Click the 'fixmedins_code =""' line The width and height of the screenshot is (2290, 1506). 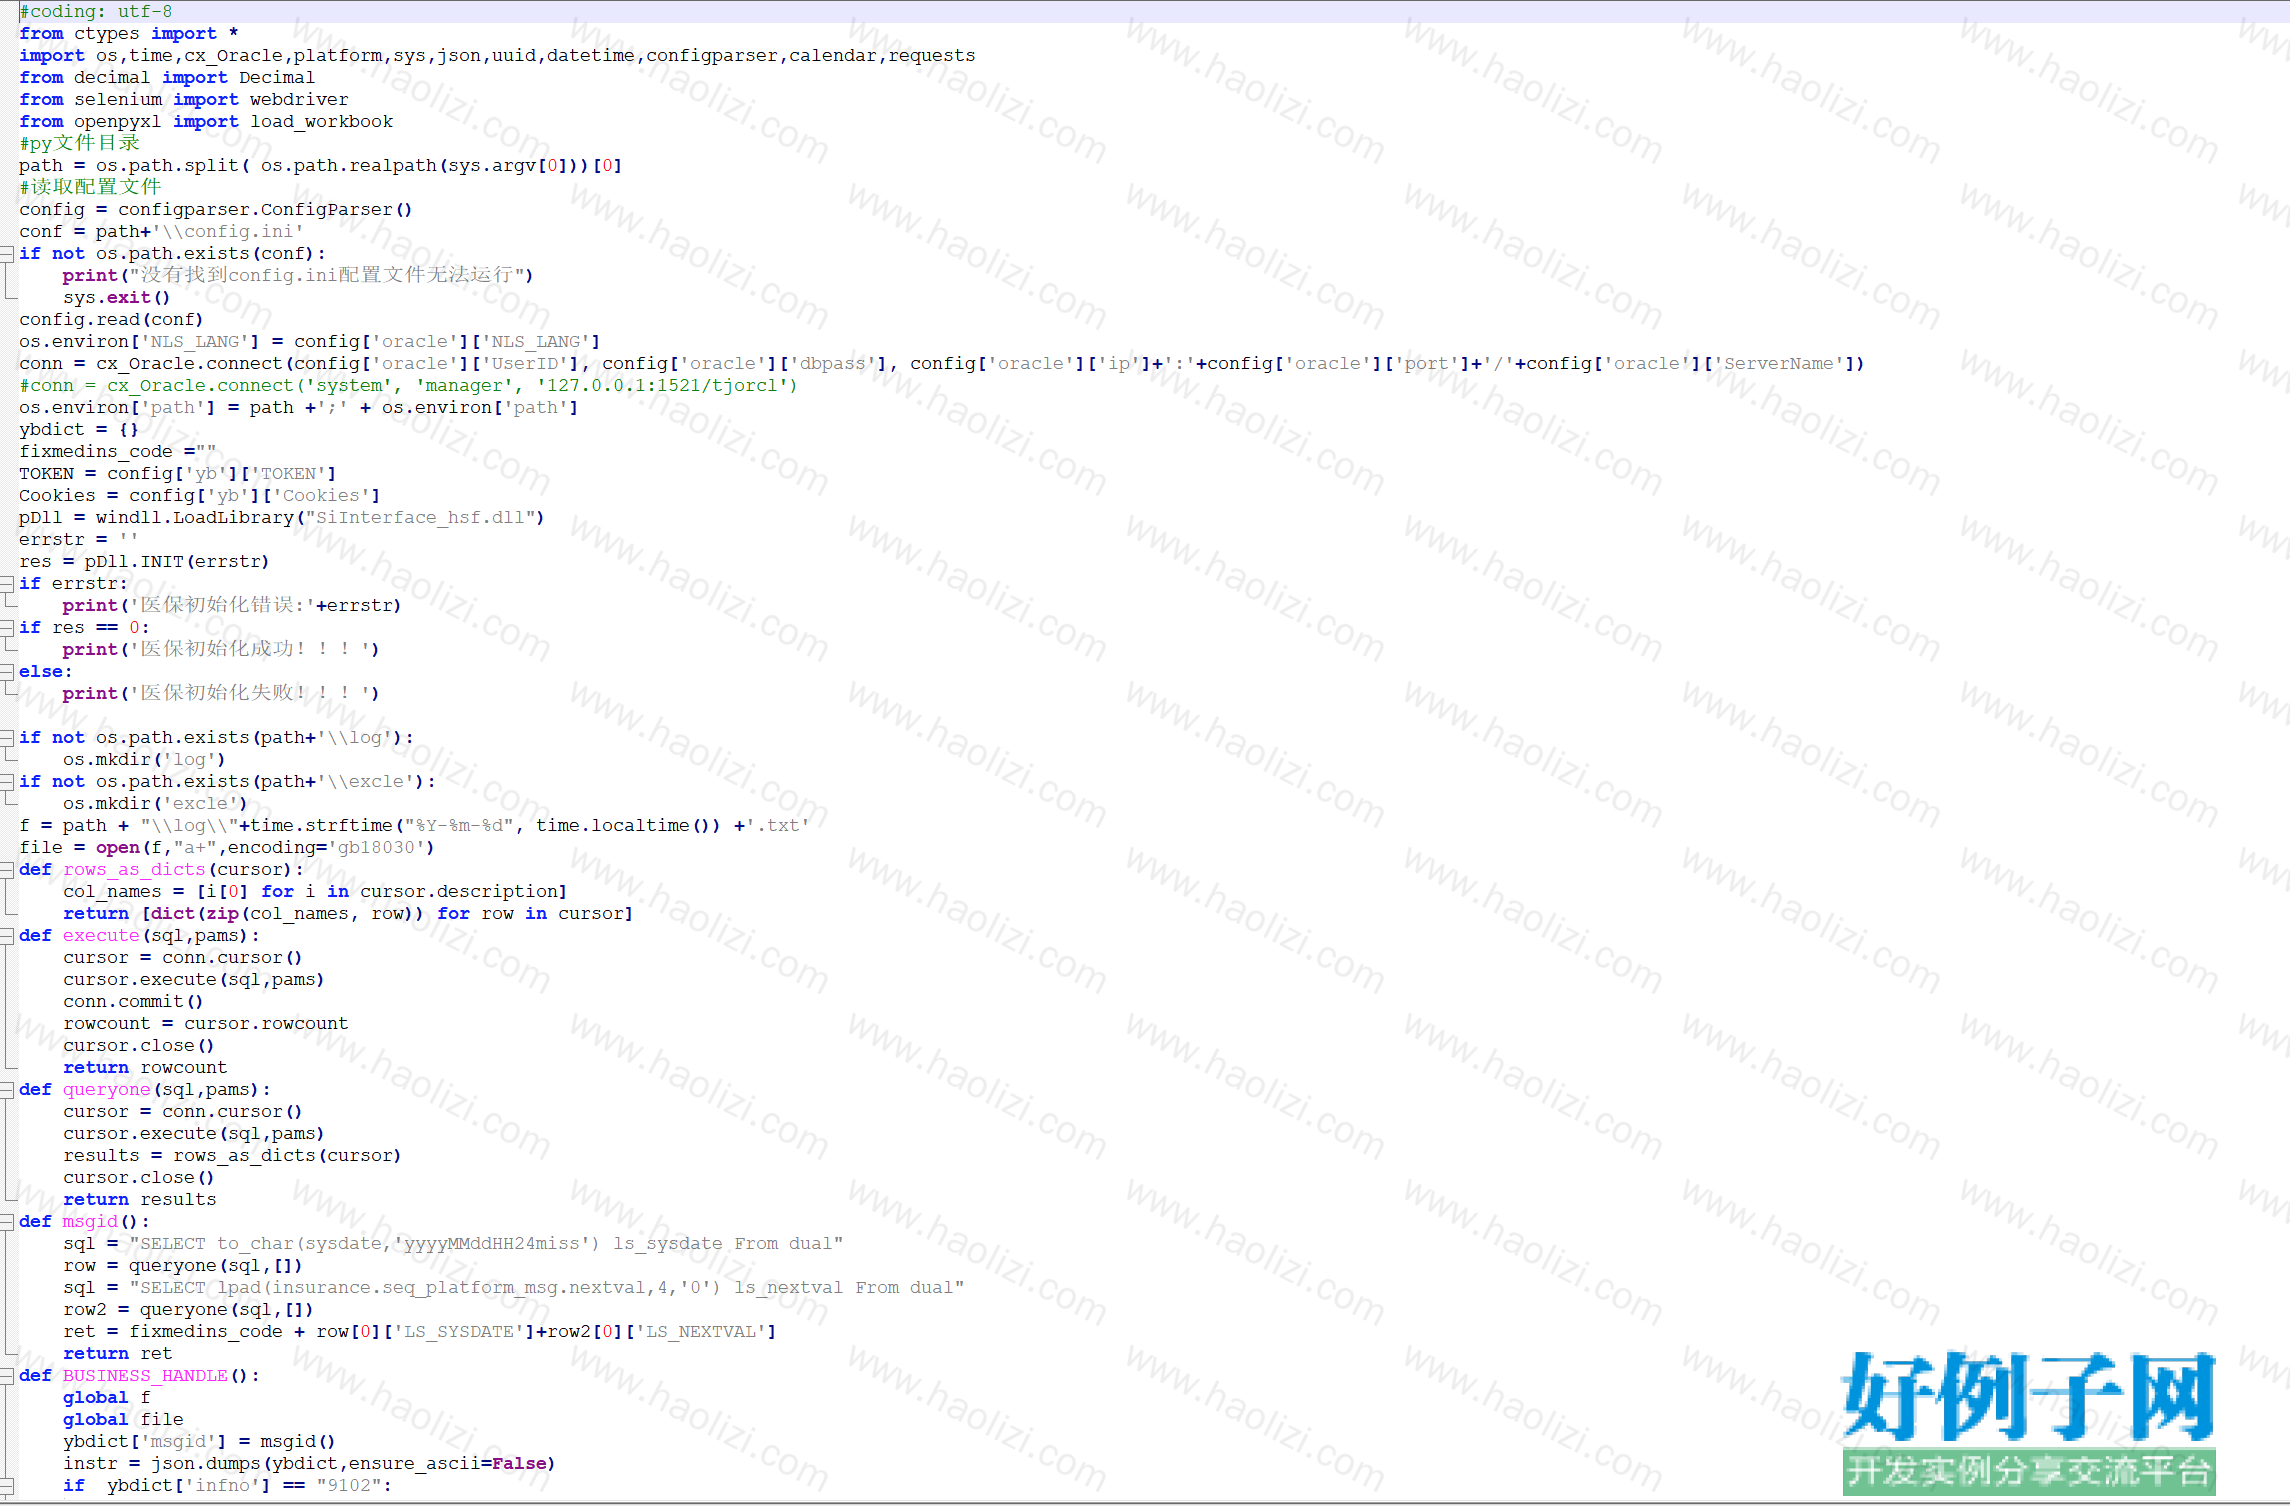pos(117,452)
